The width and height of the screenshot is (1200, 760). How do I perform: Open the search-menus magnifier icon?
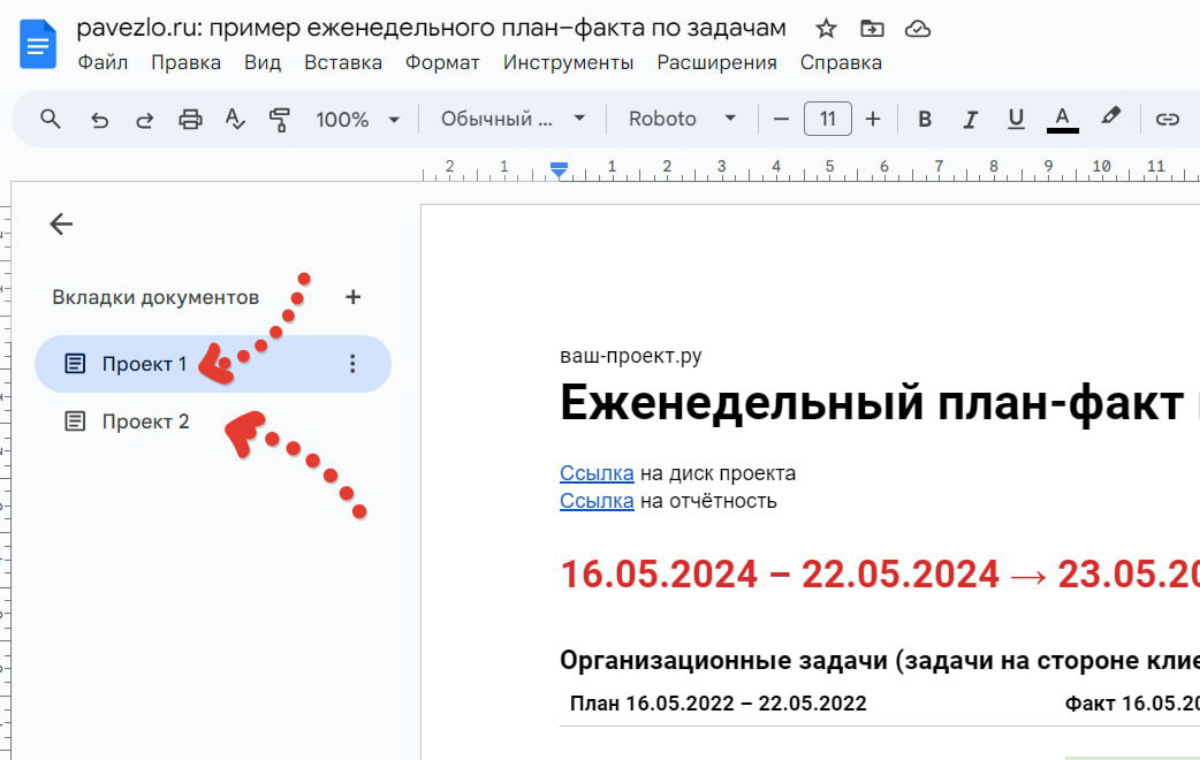click(51, 119)
